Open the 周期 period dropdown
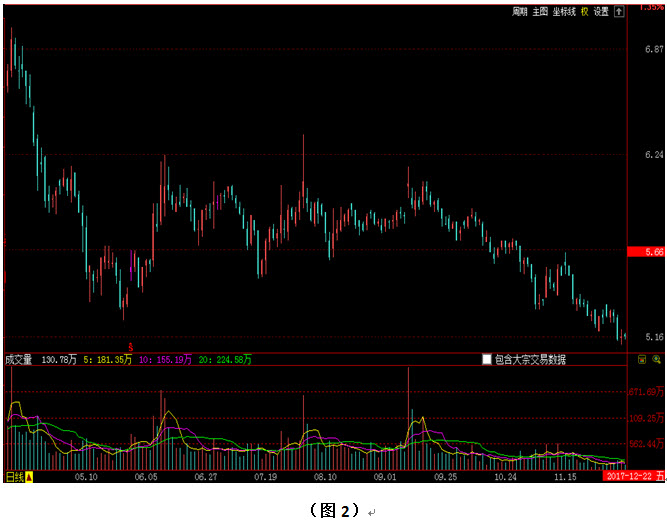The height and width of the screenshot is (532, 667). [x=520, y=12]
